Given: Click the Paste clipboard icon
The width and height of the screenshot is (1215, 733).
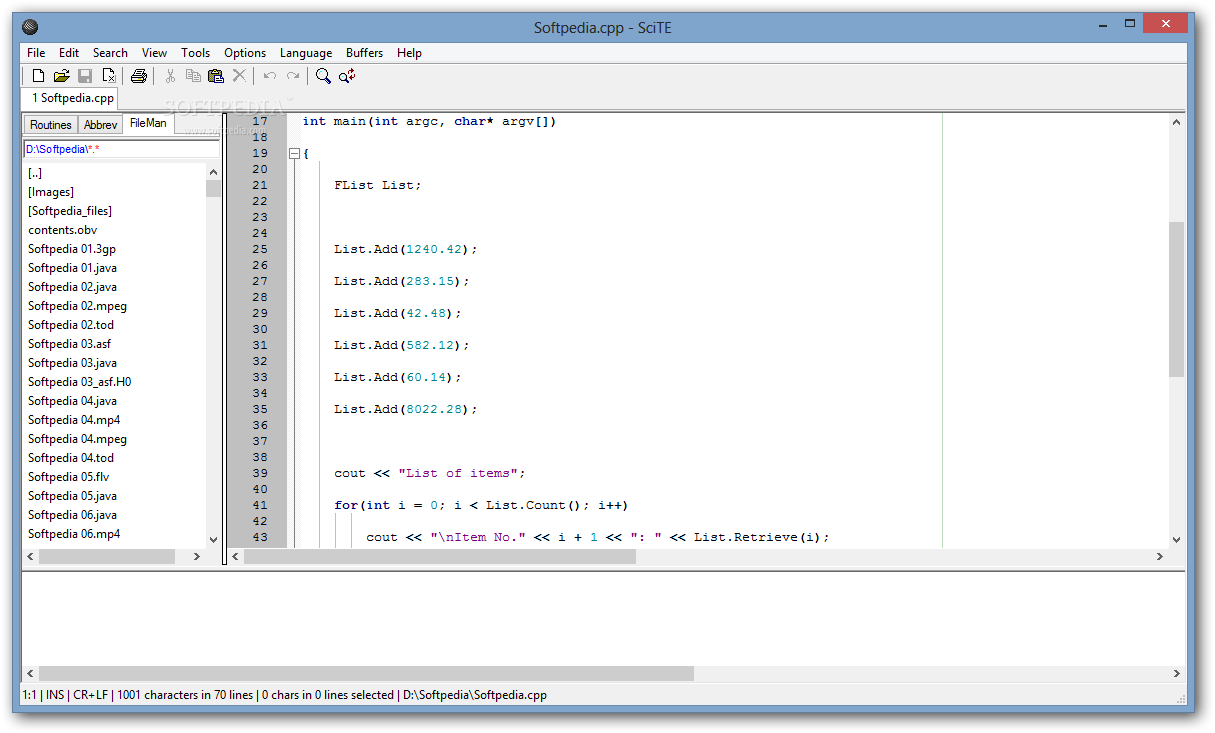Looking at the screenshot, I should tap(216, 76).
